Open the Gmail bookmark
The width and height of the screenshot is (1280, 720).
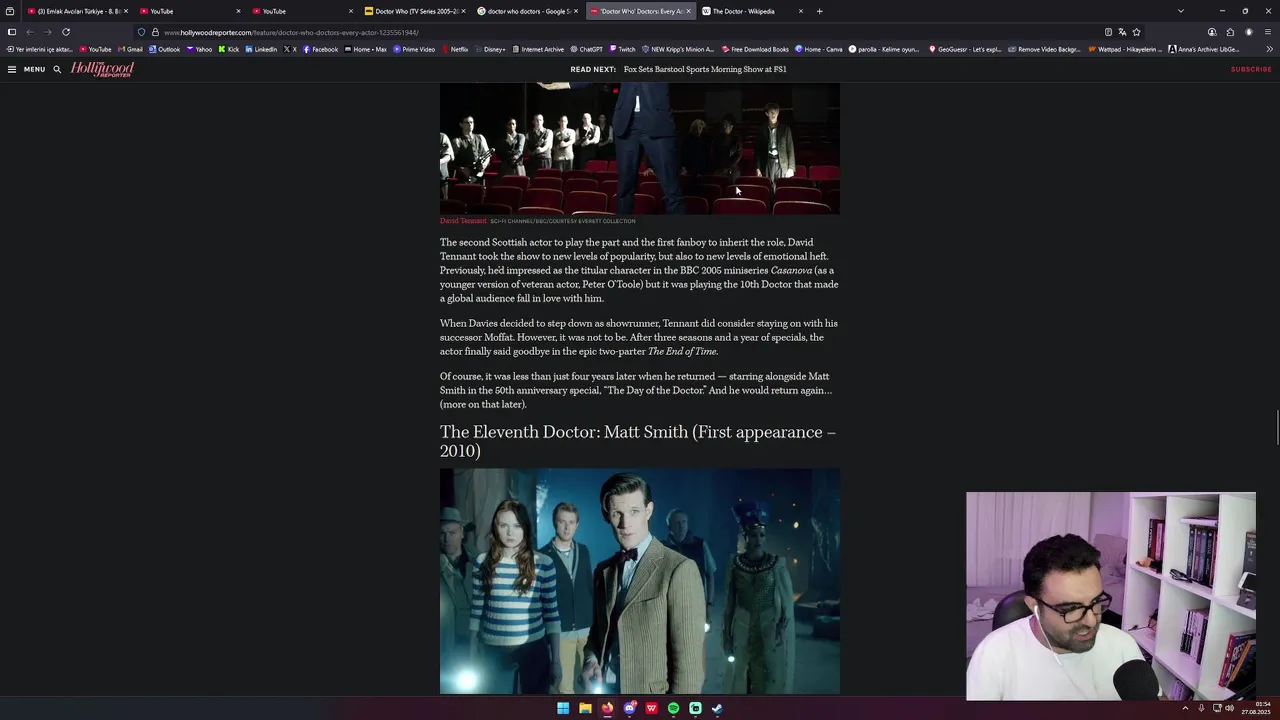pos(131,49)
